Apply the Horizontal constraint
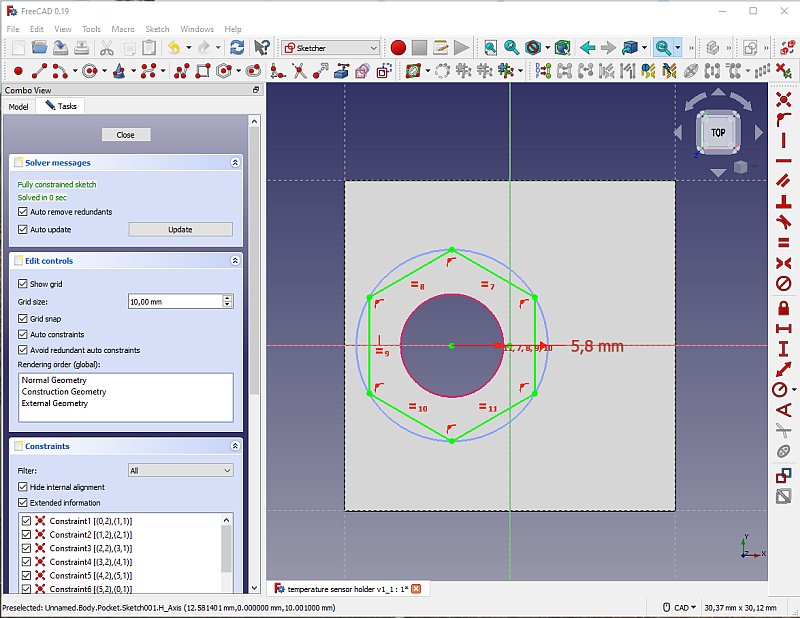This screenshot has width=800, height=618. click(x=784, y=161)
